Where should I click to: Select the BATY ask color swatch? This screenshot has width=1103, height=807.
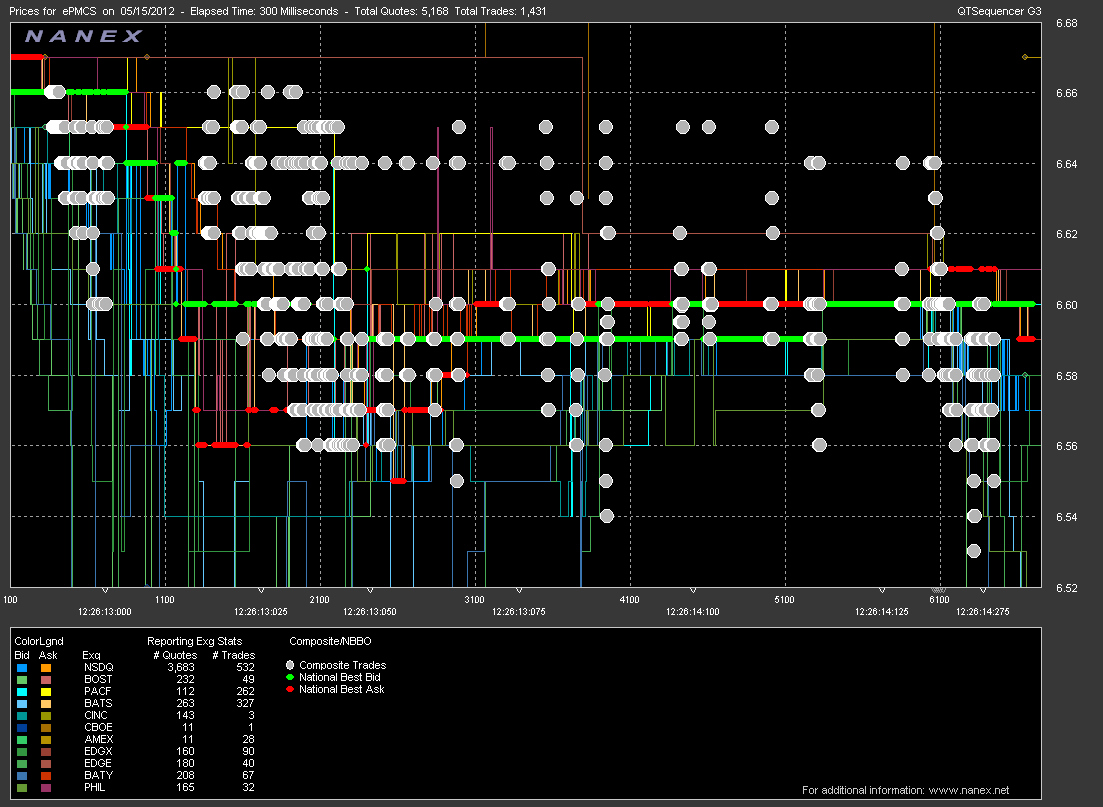(46, 775)
